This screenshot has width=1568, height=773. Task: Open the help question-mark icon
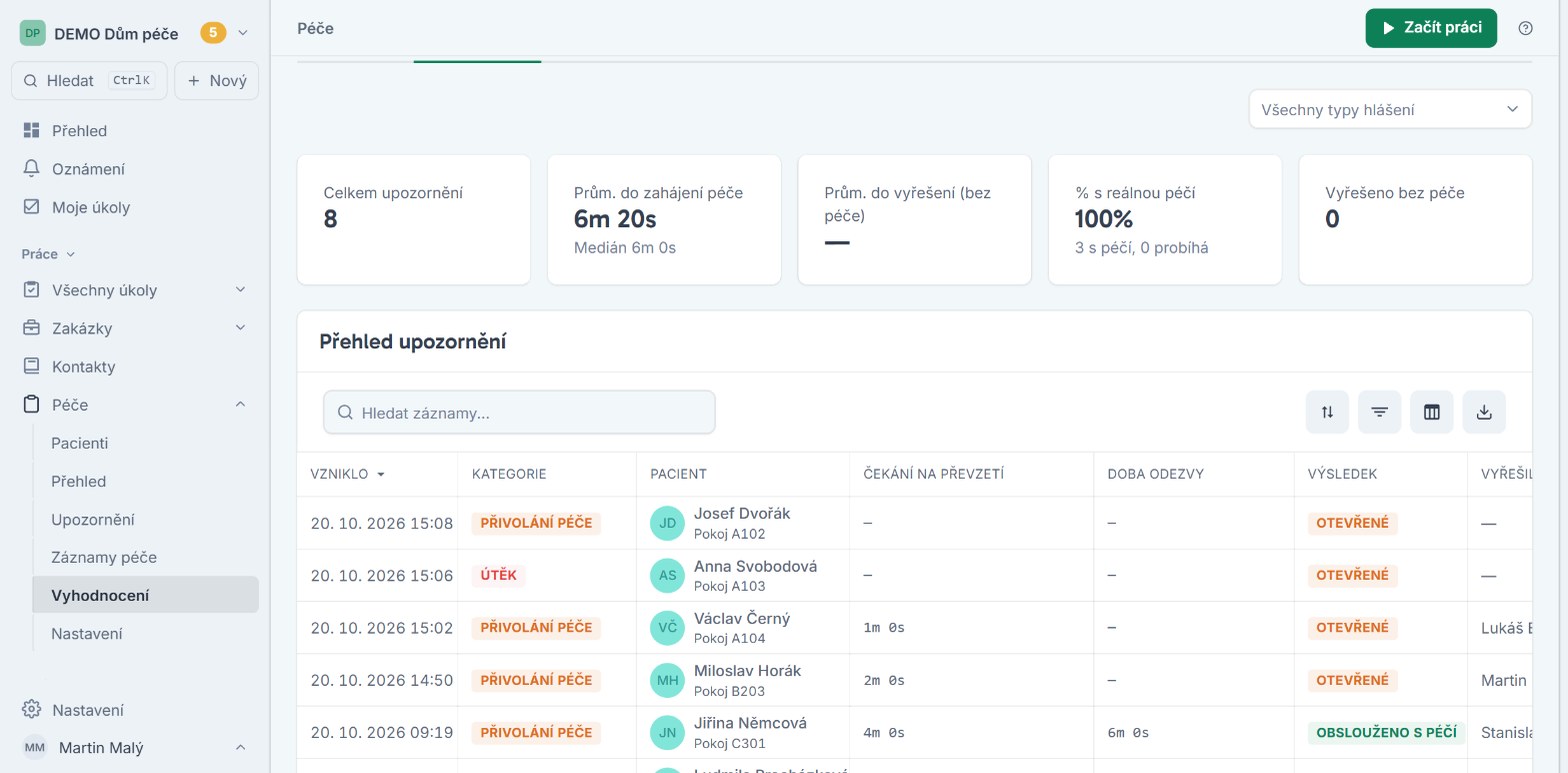click(1525, 28)
